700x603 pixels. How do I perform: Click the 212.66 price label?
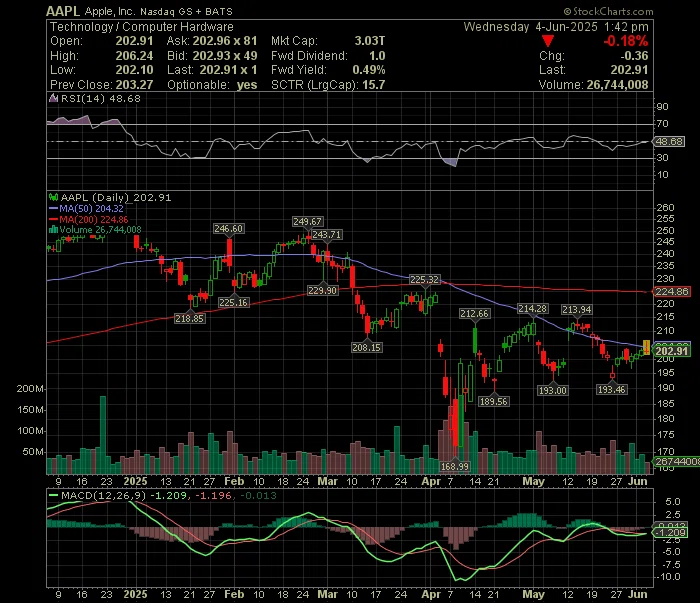click(x=475, y=314)
